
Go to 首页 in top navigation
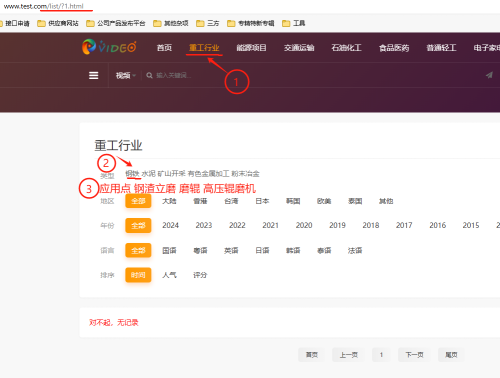click(x=164, y=48)
